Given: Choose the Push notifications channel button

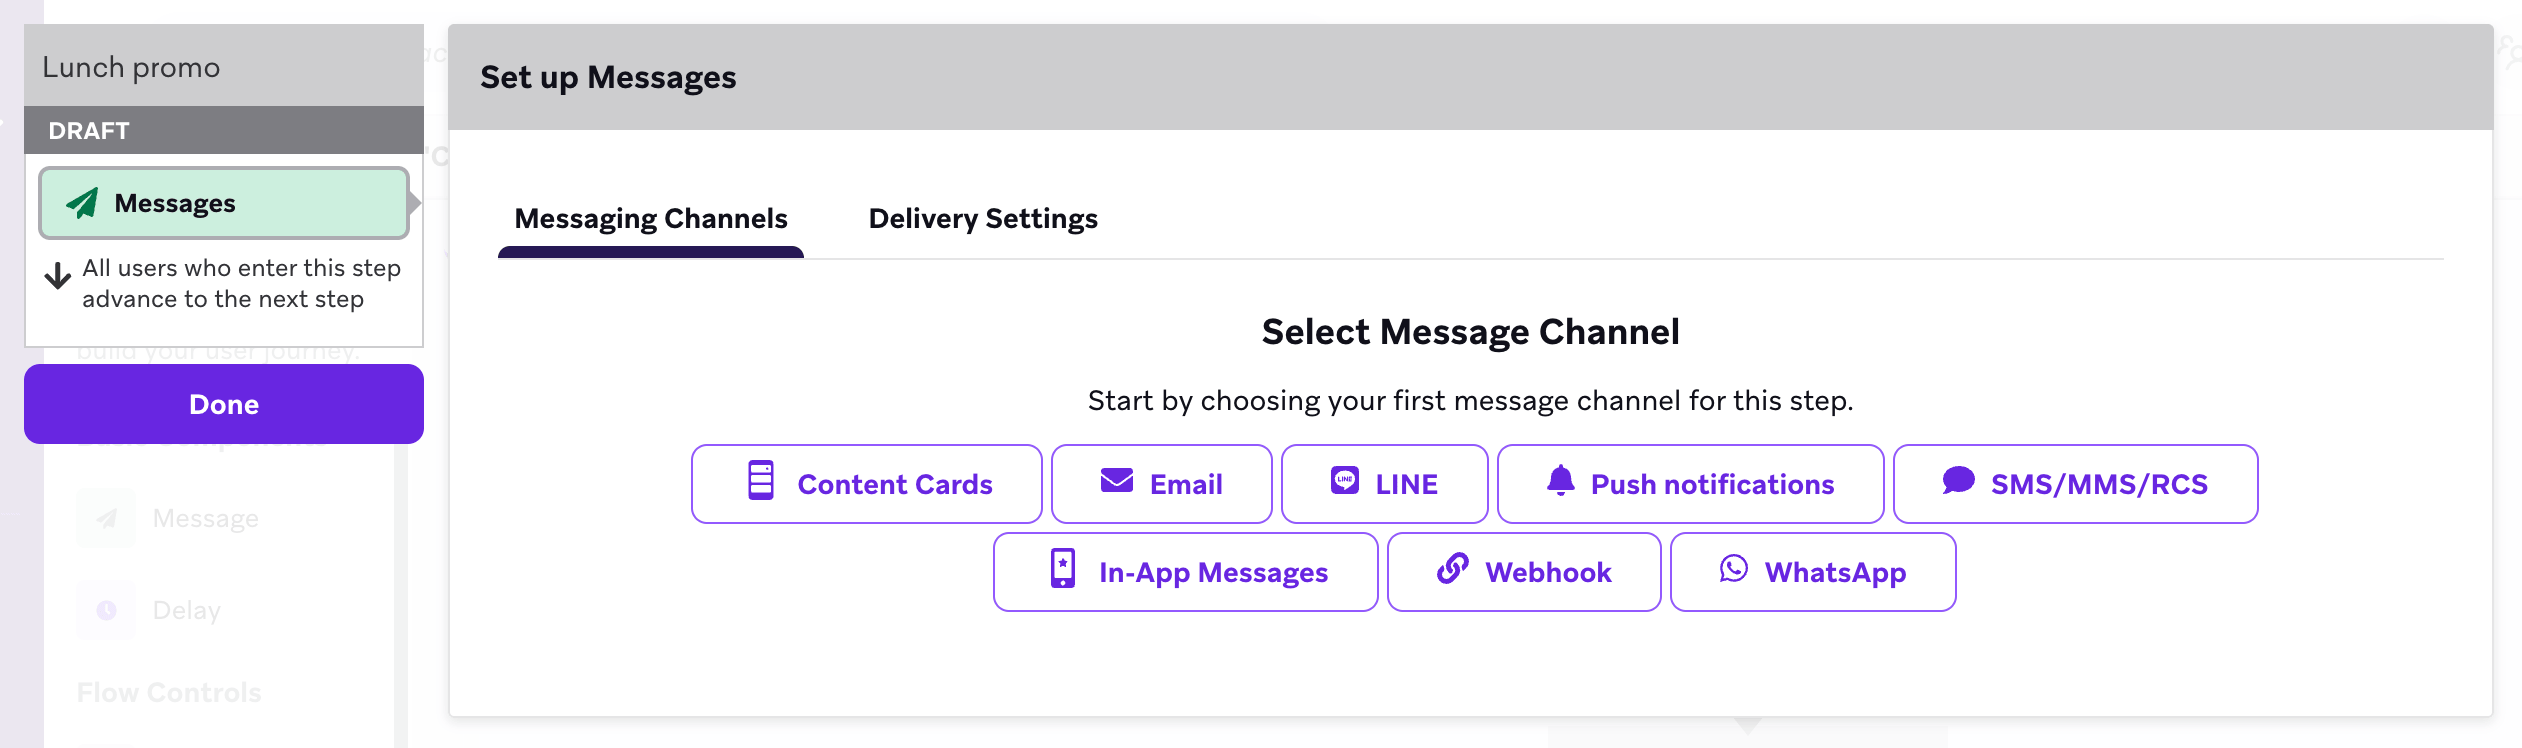Looking at the screenshot, I should (x=1690, y=484).
